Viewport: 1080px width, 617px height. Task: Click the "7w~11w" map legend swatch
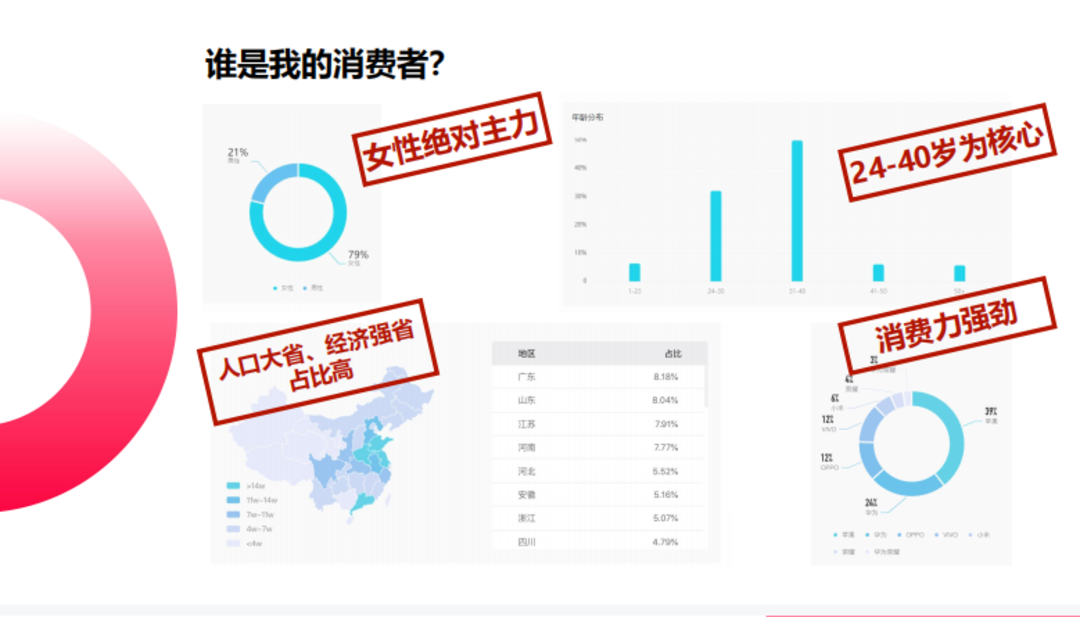(233, 514)
